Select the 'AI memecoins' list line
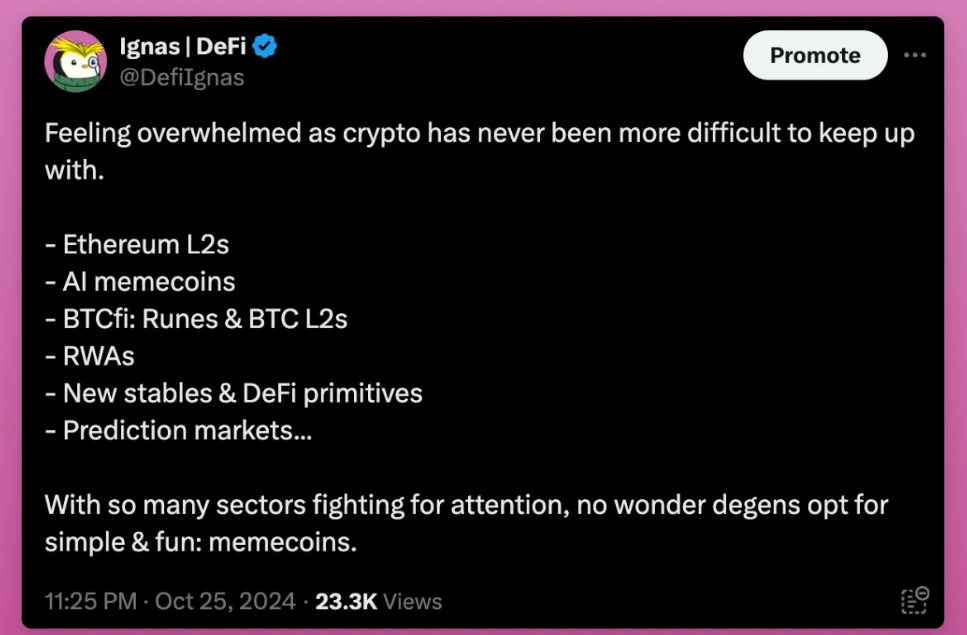 pyautogui.click(x=140, y=282)
